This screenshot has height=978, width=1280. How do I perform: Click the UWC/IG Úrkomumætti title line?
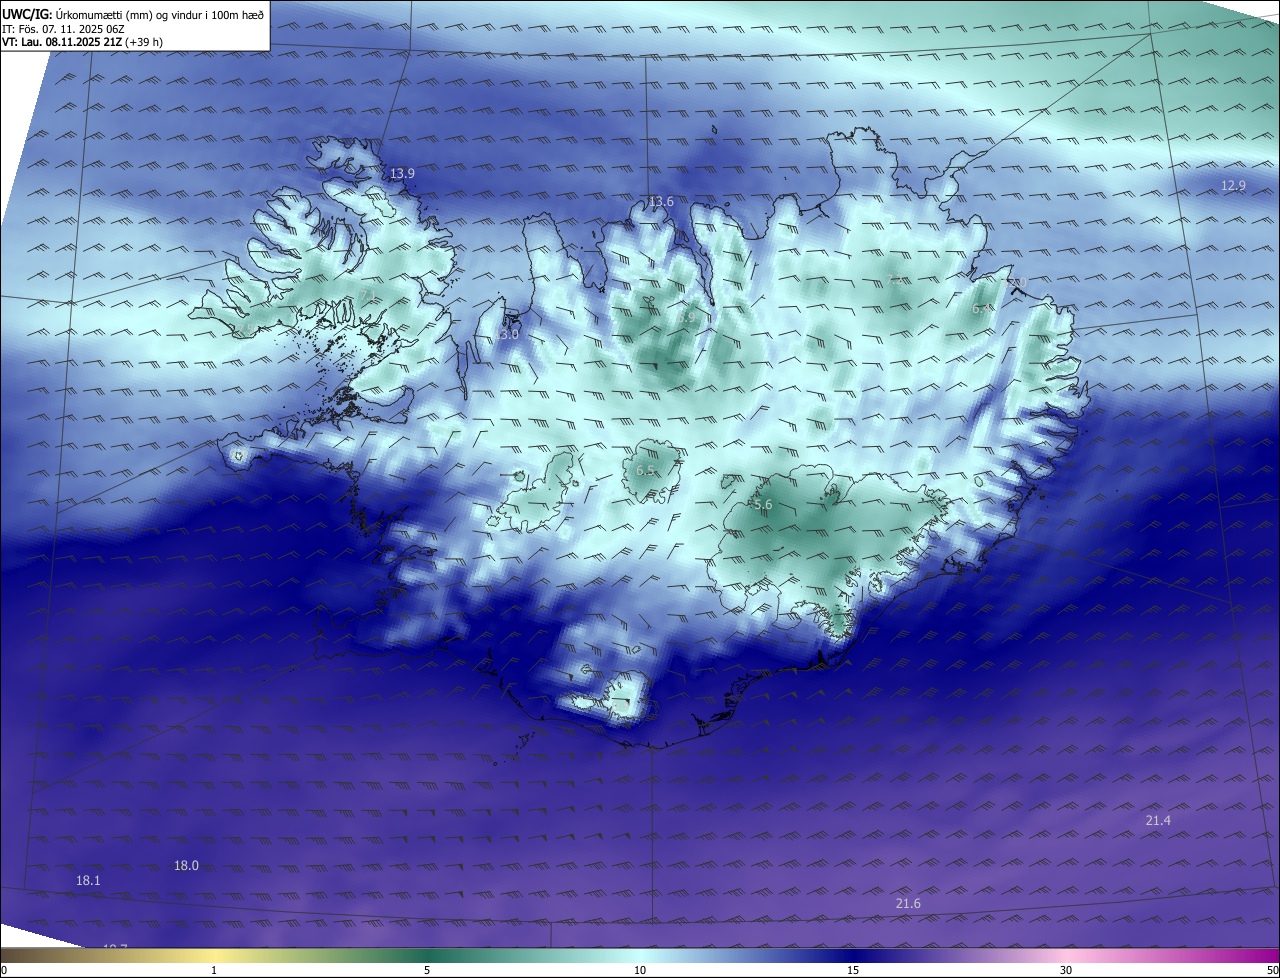tap(133, 13)
